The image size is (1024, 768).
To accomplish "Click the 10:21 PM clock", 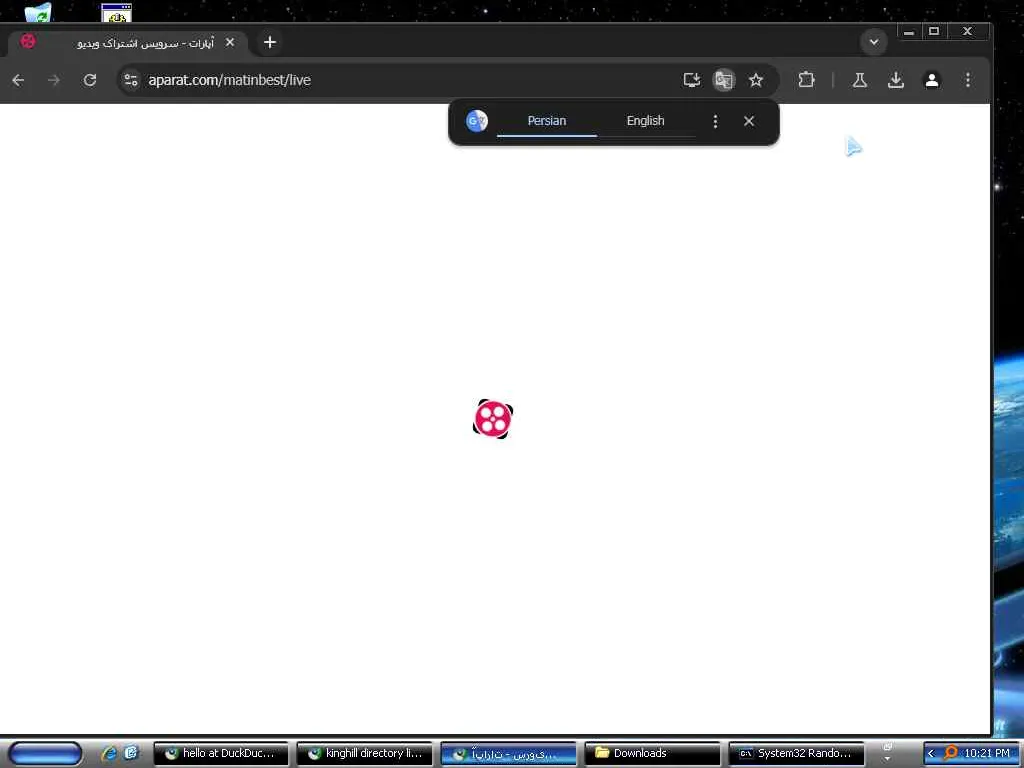I will [987, 753].
